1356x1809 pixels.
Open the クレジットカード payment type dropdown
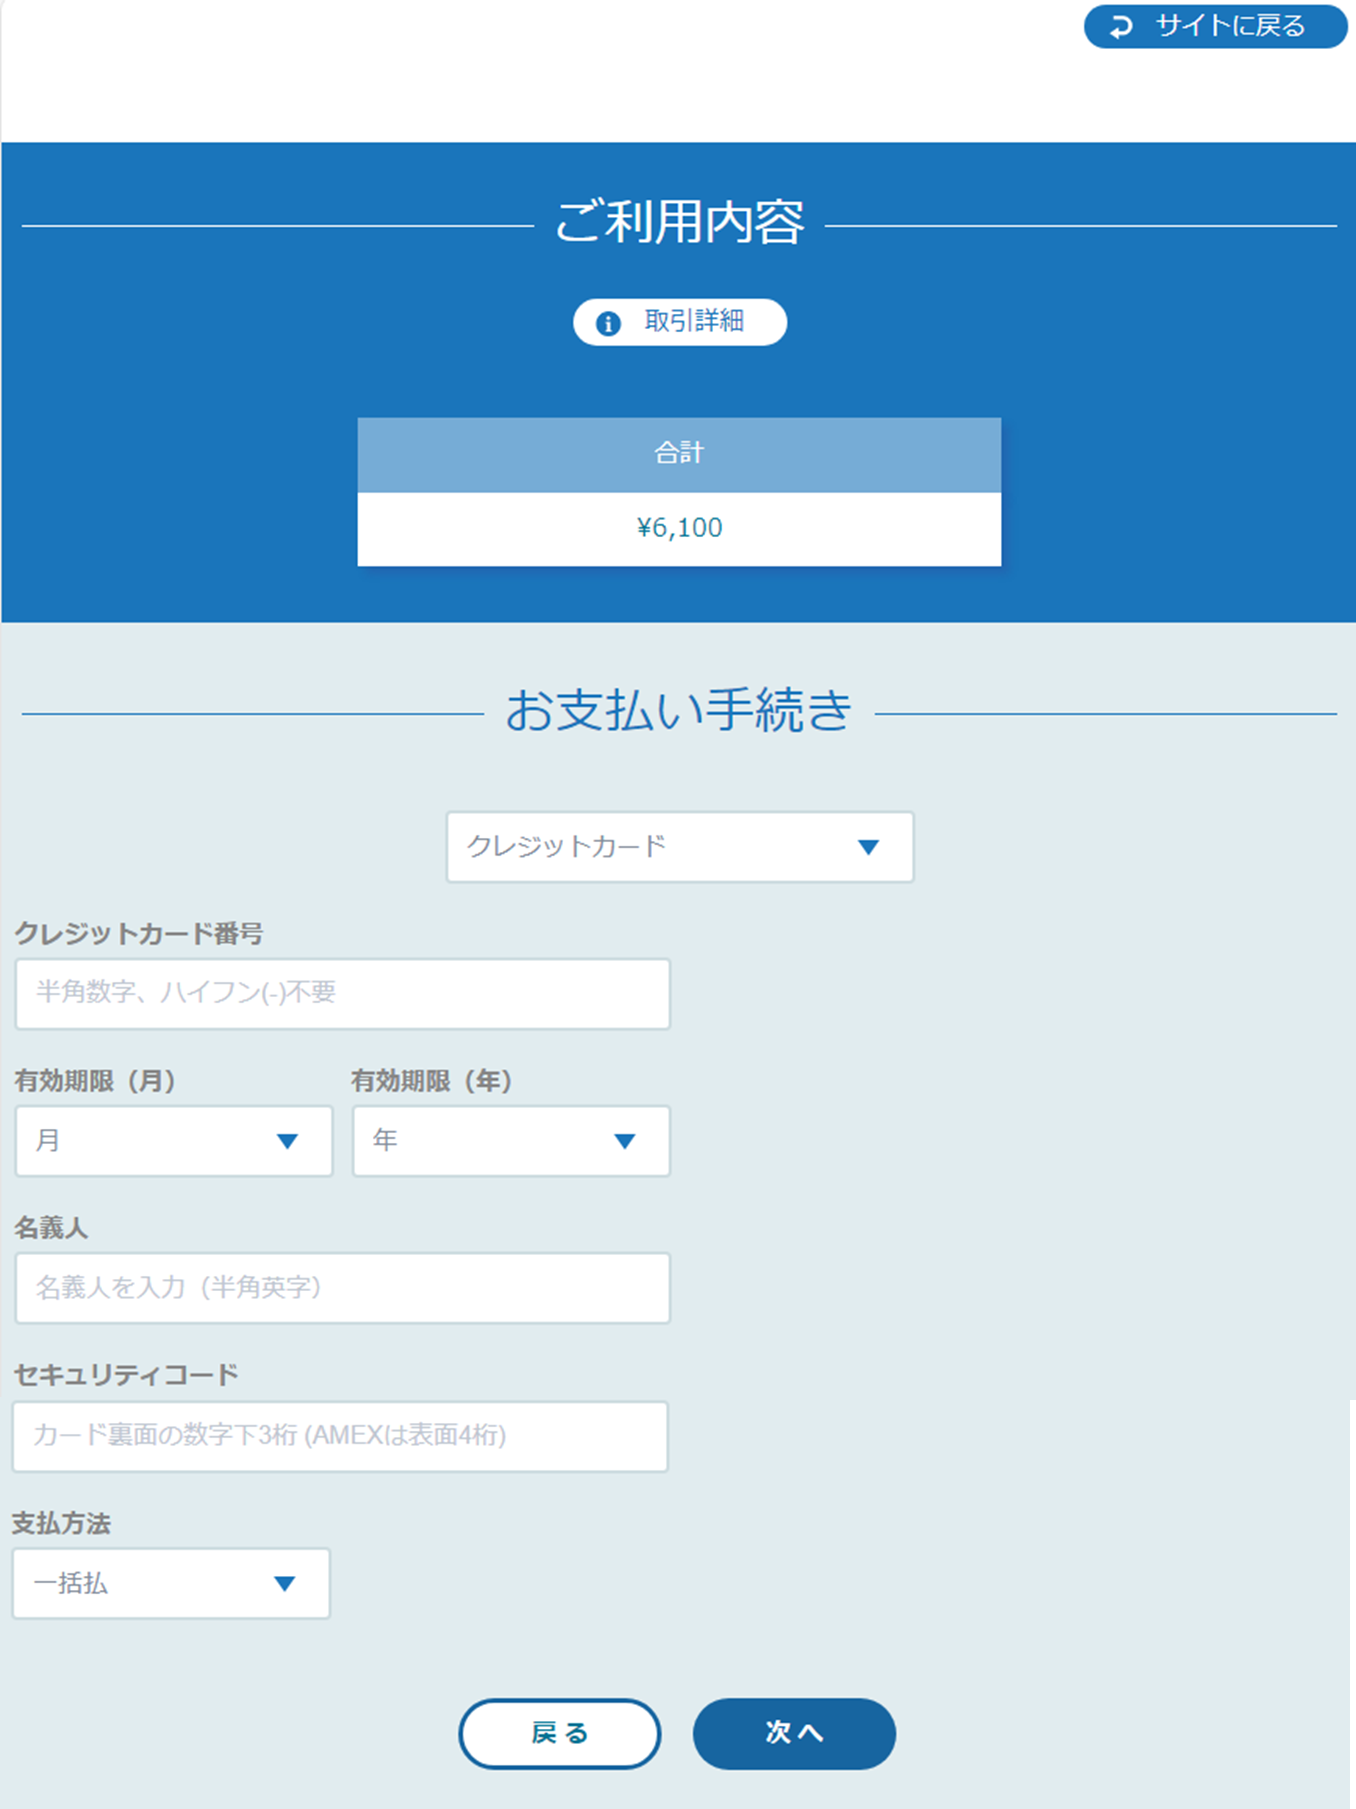[x=680, y=847]
